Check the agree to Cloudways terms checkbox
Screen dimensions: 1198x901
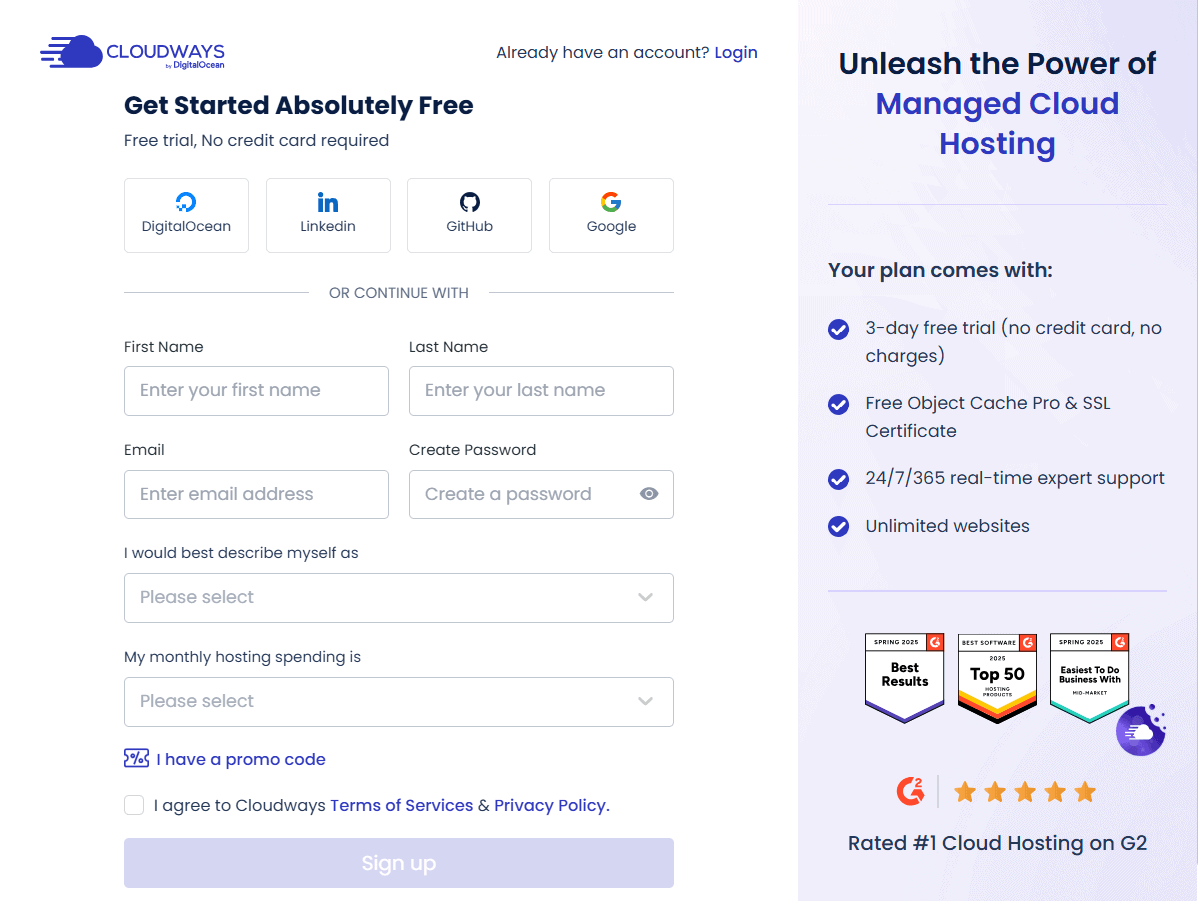point(134,805)
